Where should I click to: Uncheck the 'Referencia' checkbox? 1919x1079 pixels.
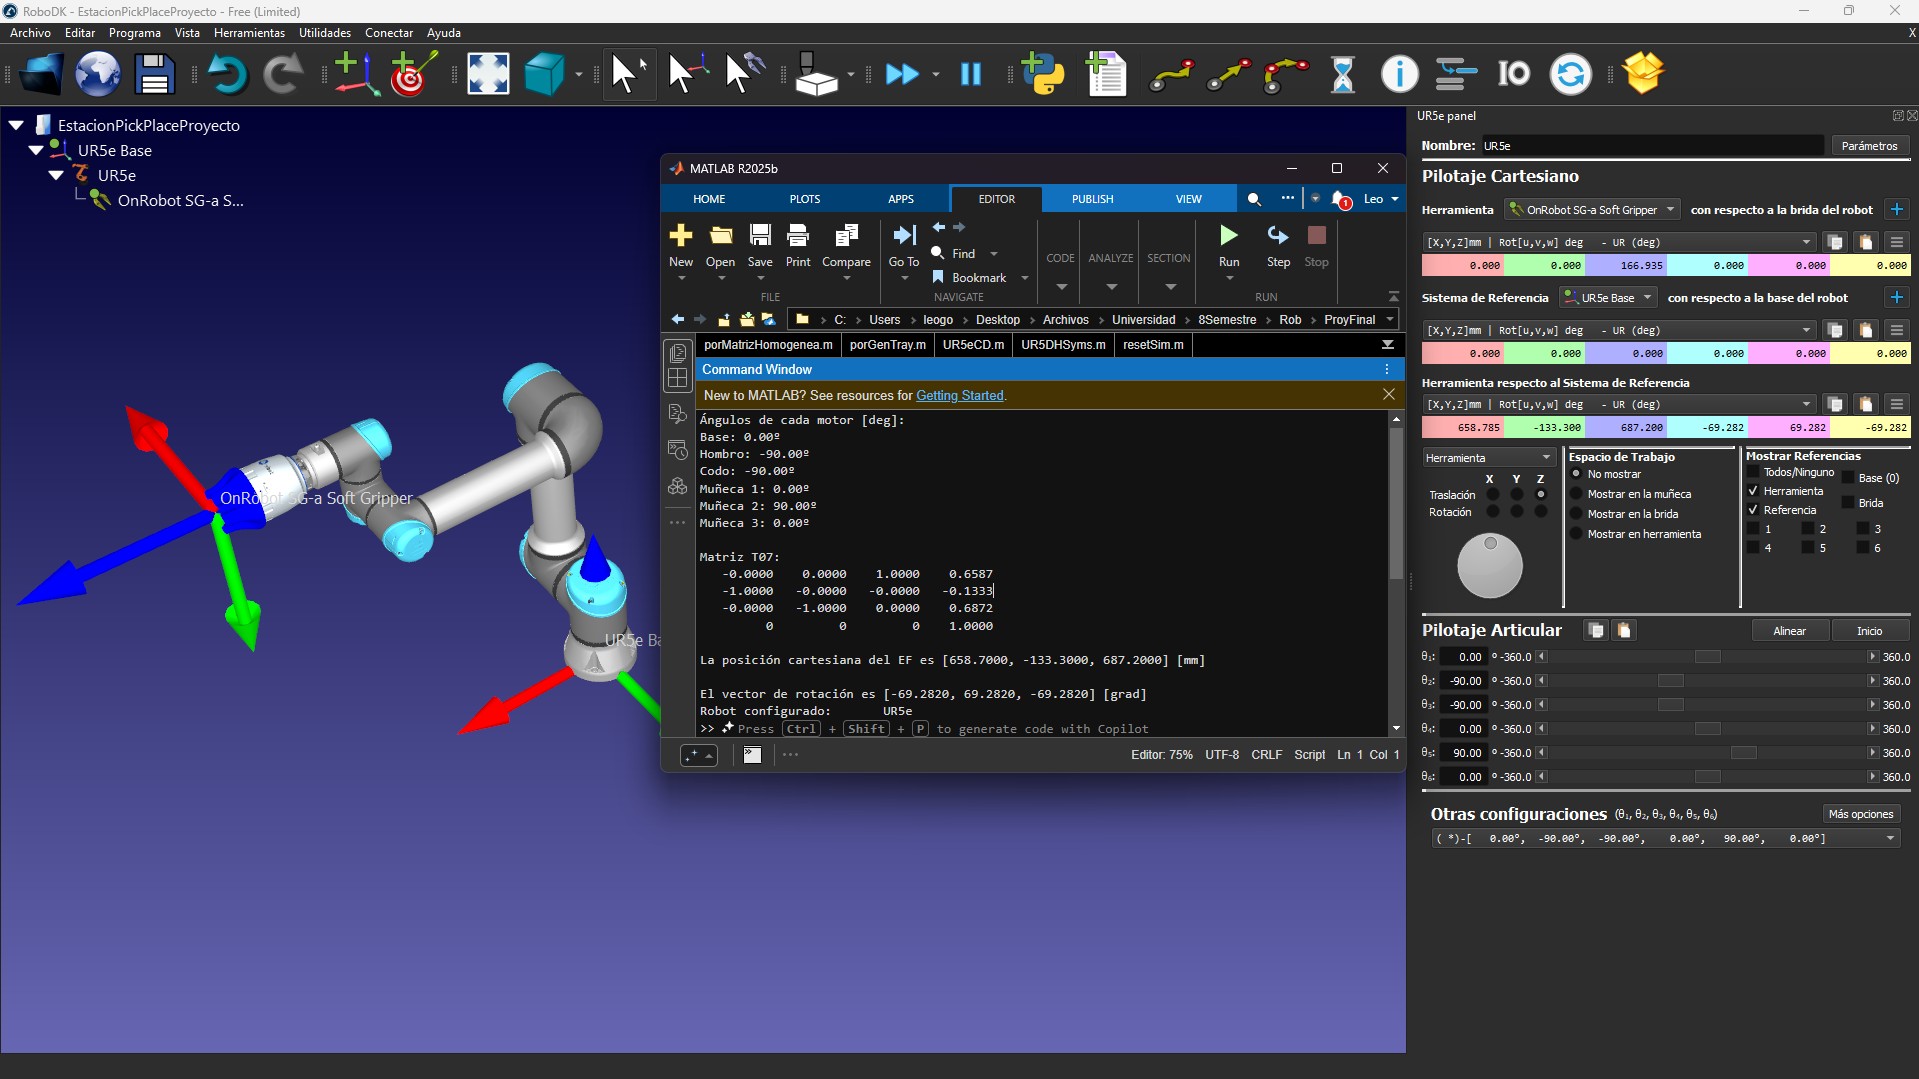point(1753,510)
